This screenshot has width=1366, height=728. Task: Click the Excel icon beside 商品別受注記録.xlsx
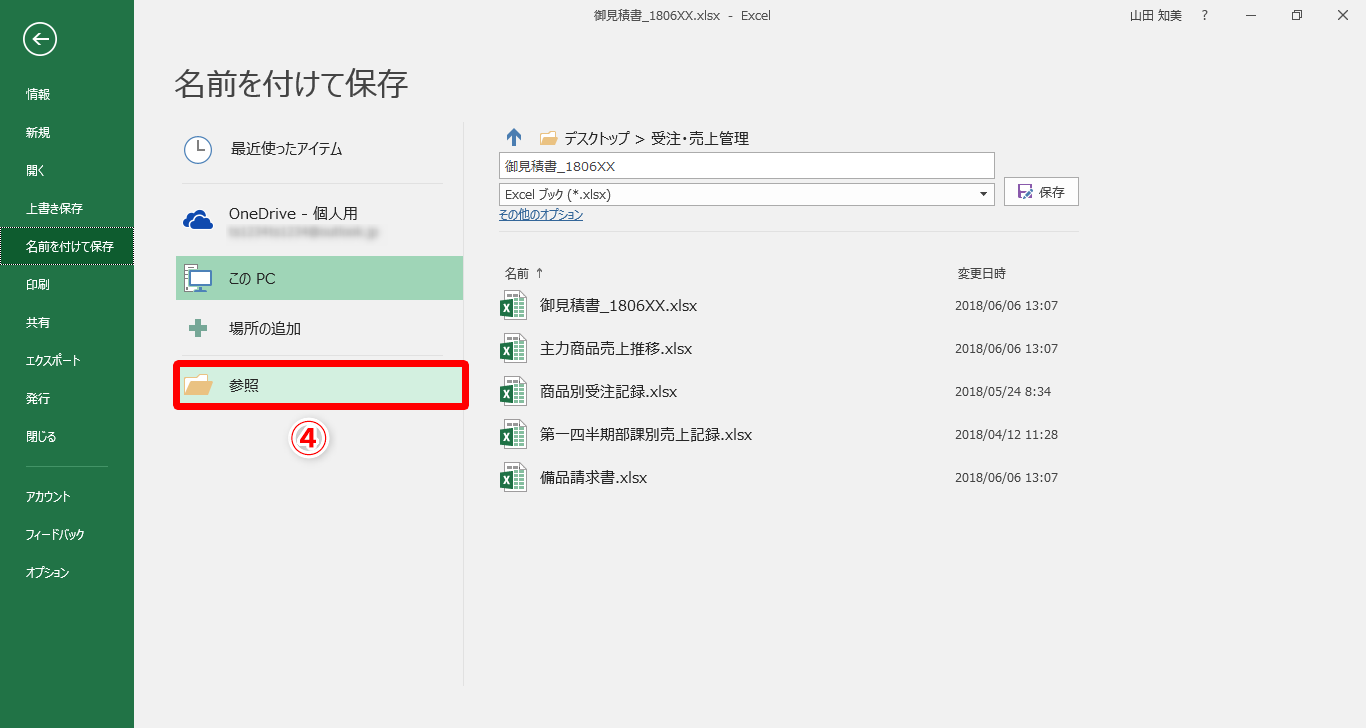click(513, 391)
